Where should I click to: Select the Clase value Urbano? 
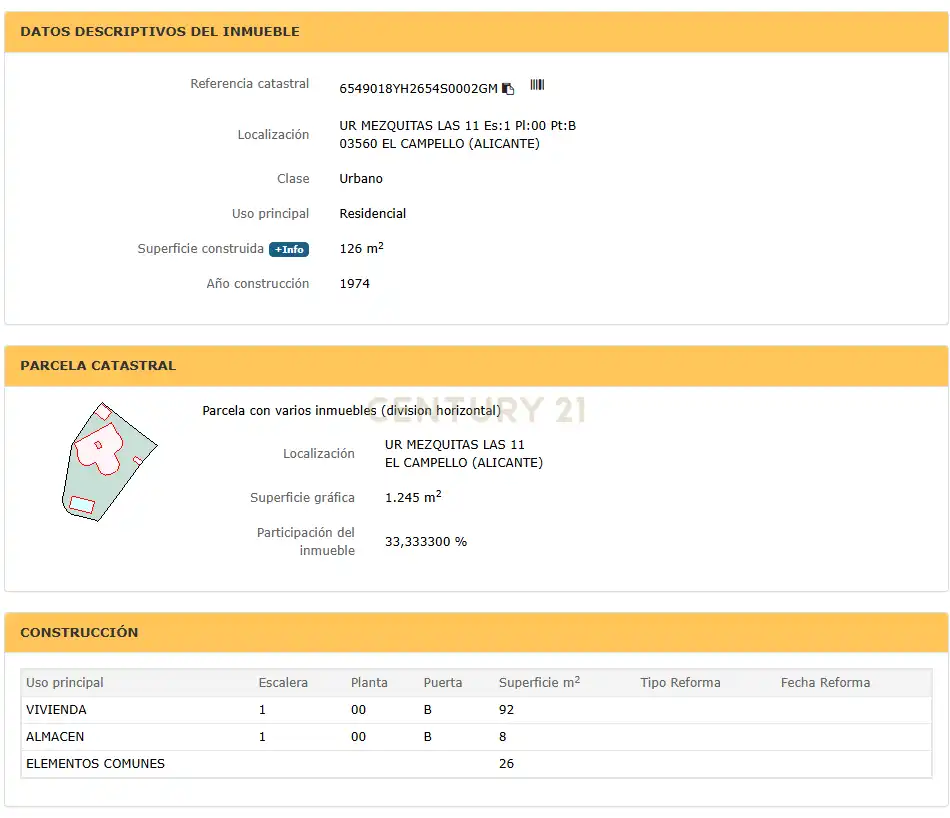(x=361, y=179)
